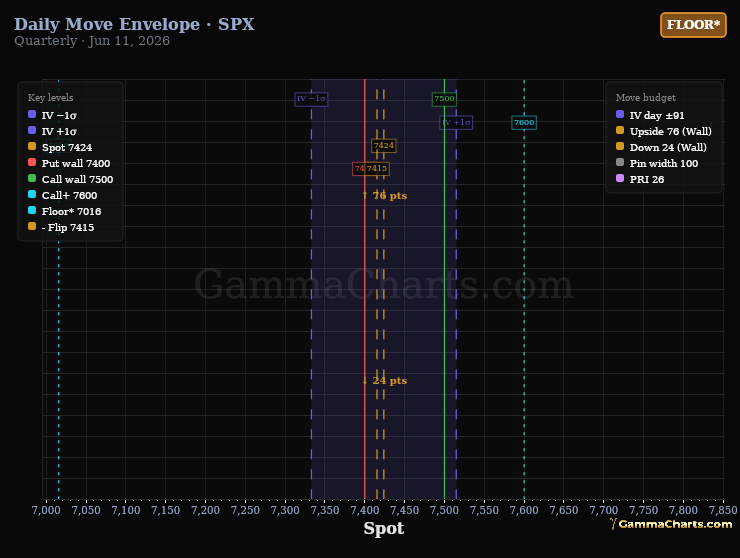Image resolution: width=740 pixels, height=558 pixels.
Task: Click the '↓ 24 pts' annotation
Action: (x=384, y=380)
